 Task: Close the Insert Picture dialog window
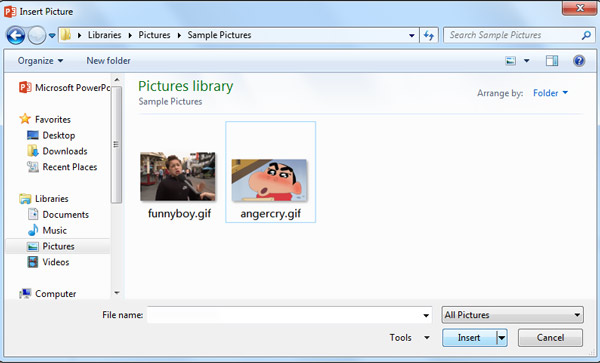pyautogui.click(x=579, y=8)
